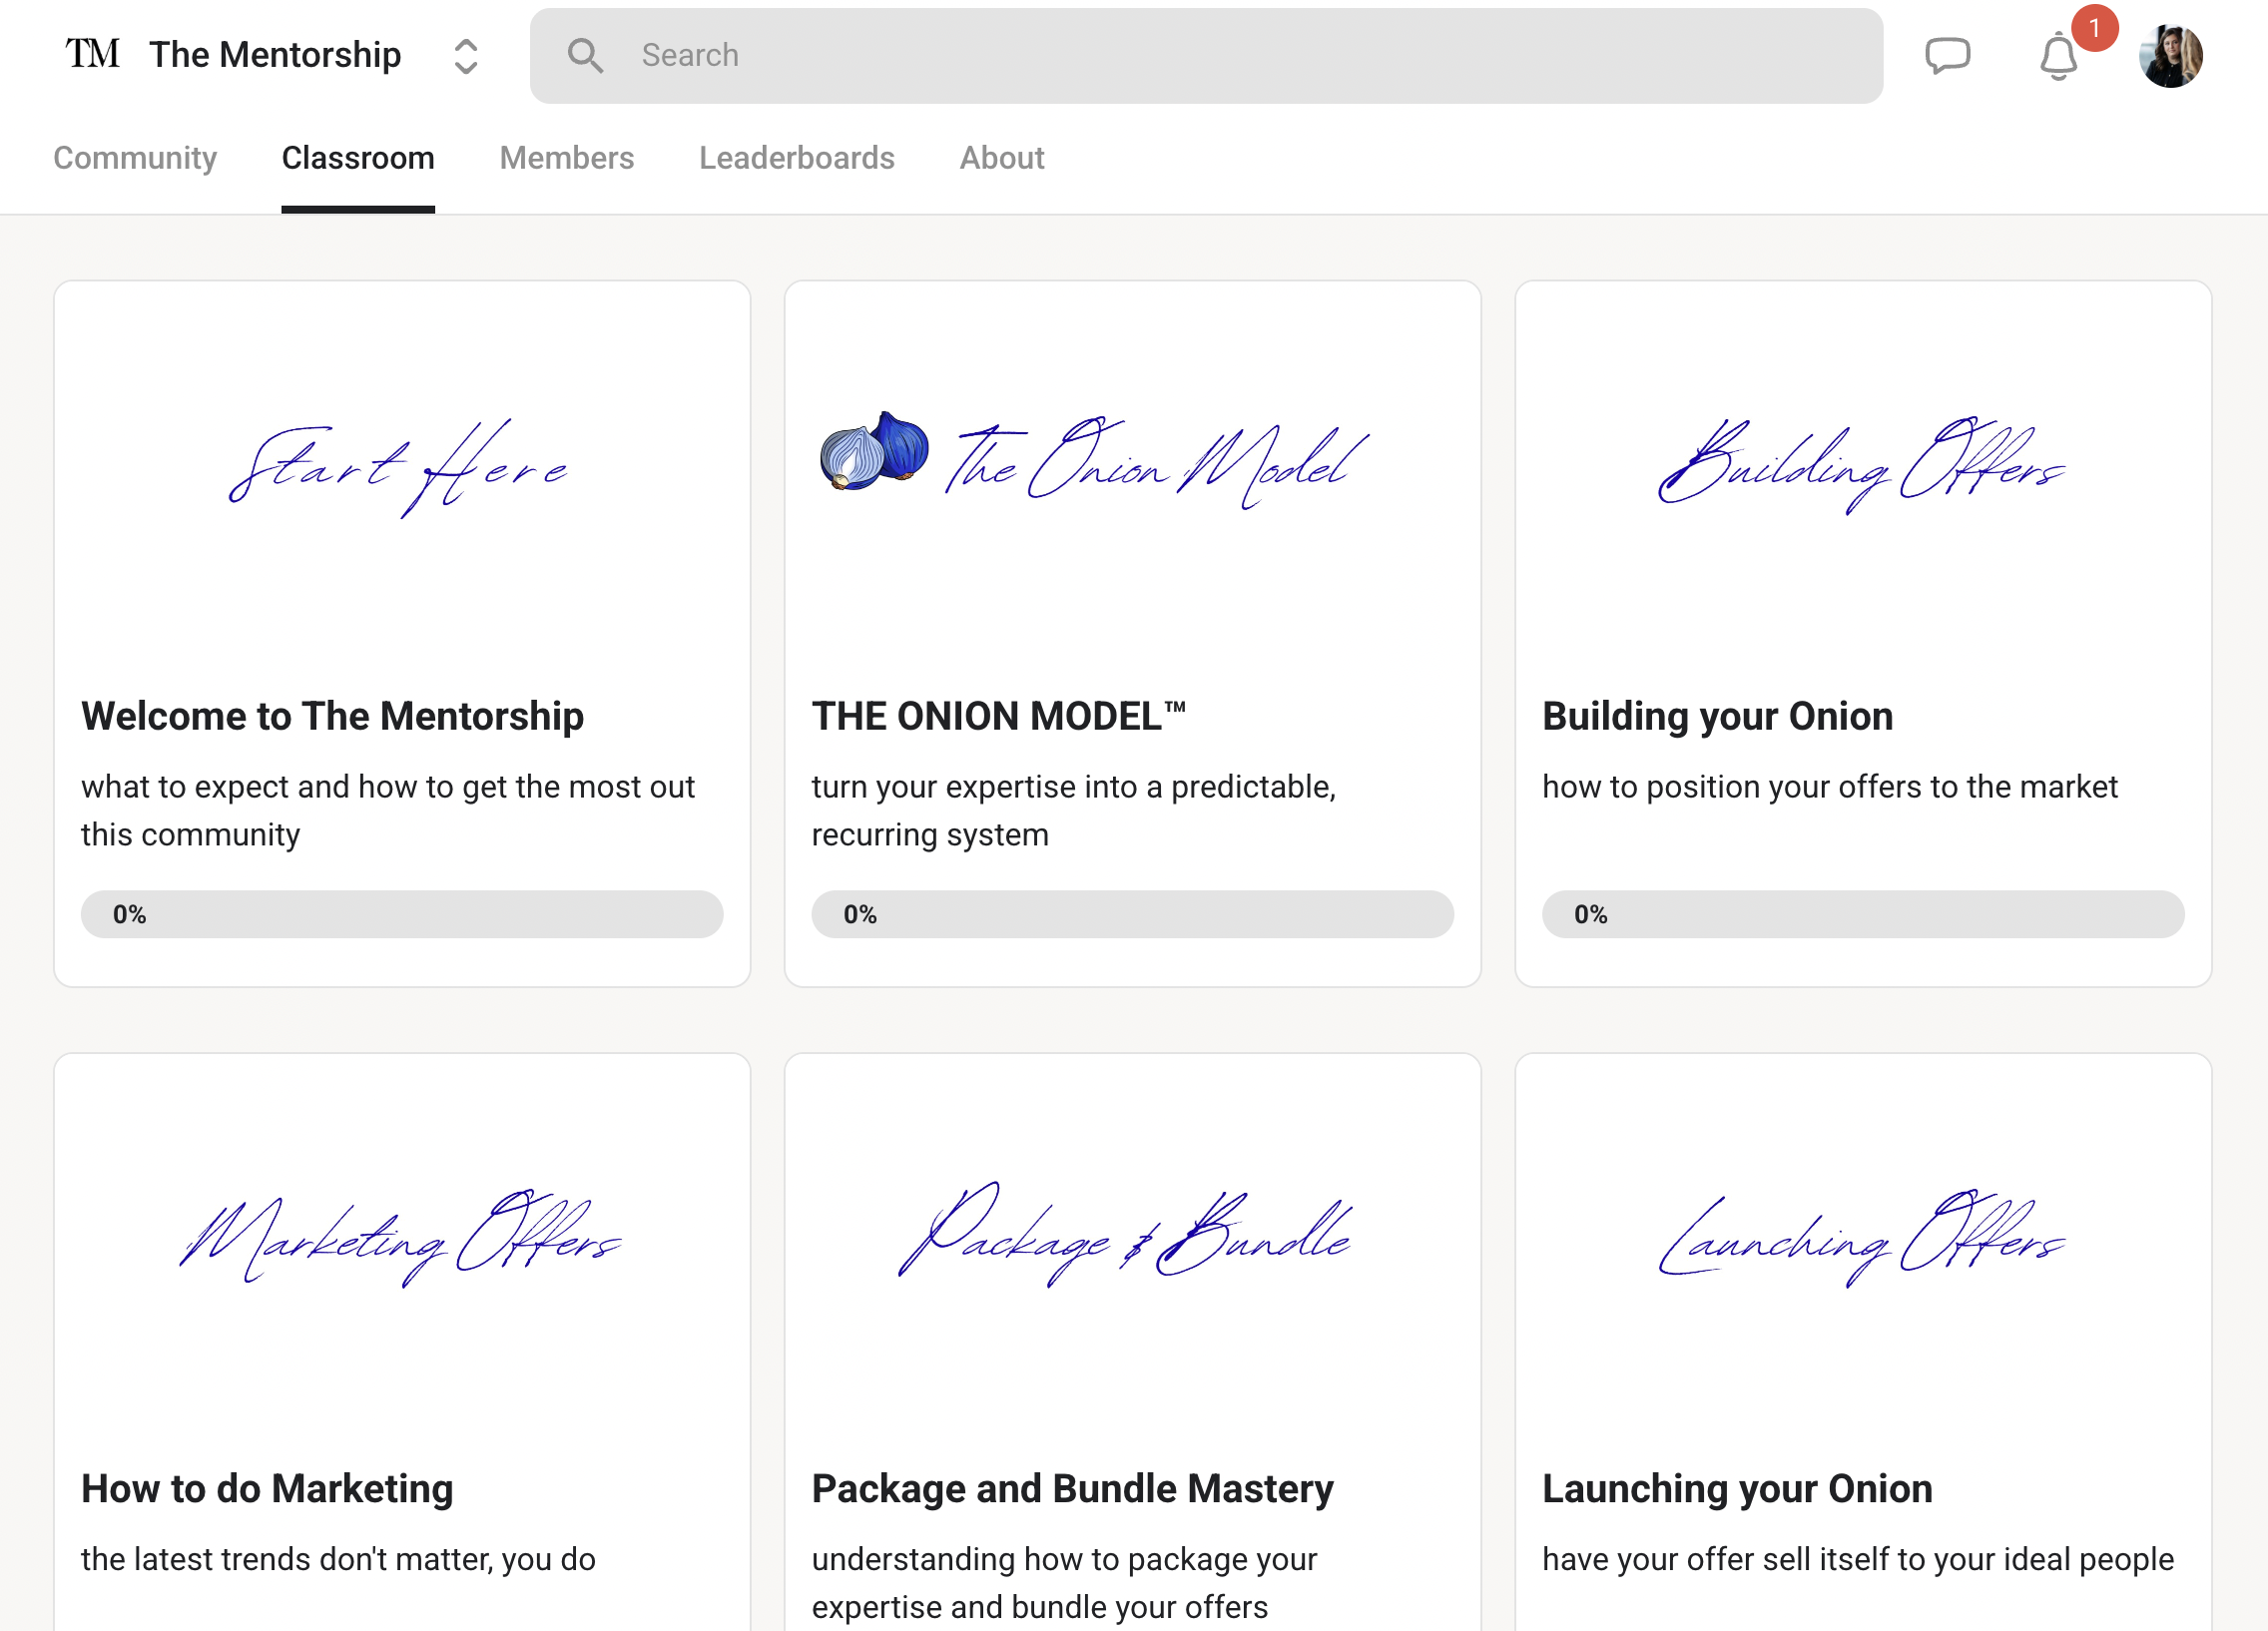2268x1631 pixels.
Task: Open Welcome to The Mentorship course title
Action: point(332,716)
